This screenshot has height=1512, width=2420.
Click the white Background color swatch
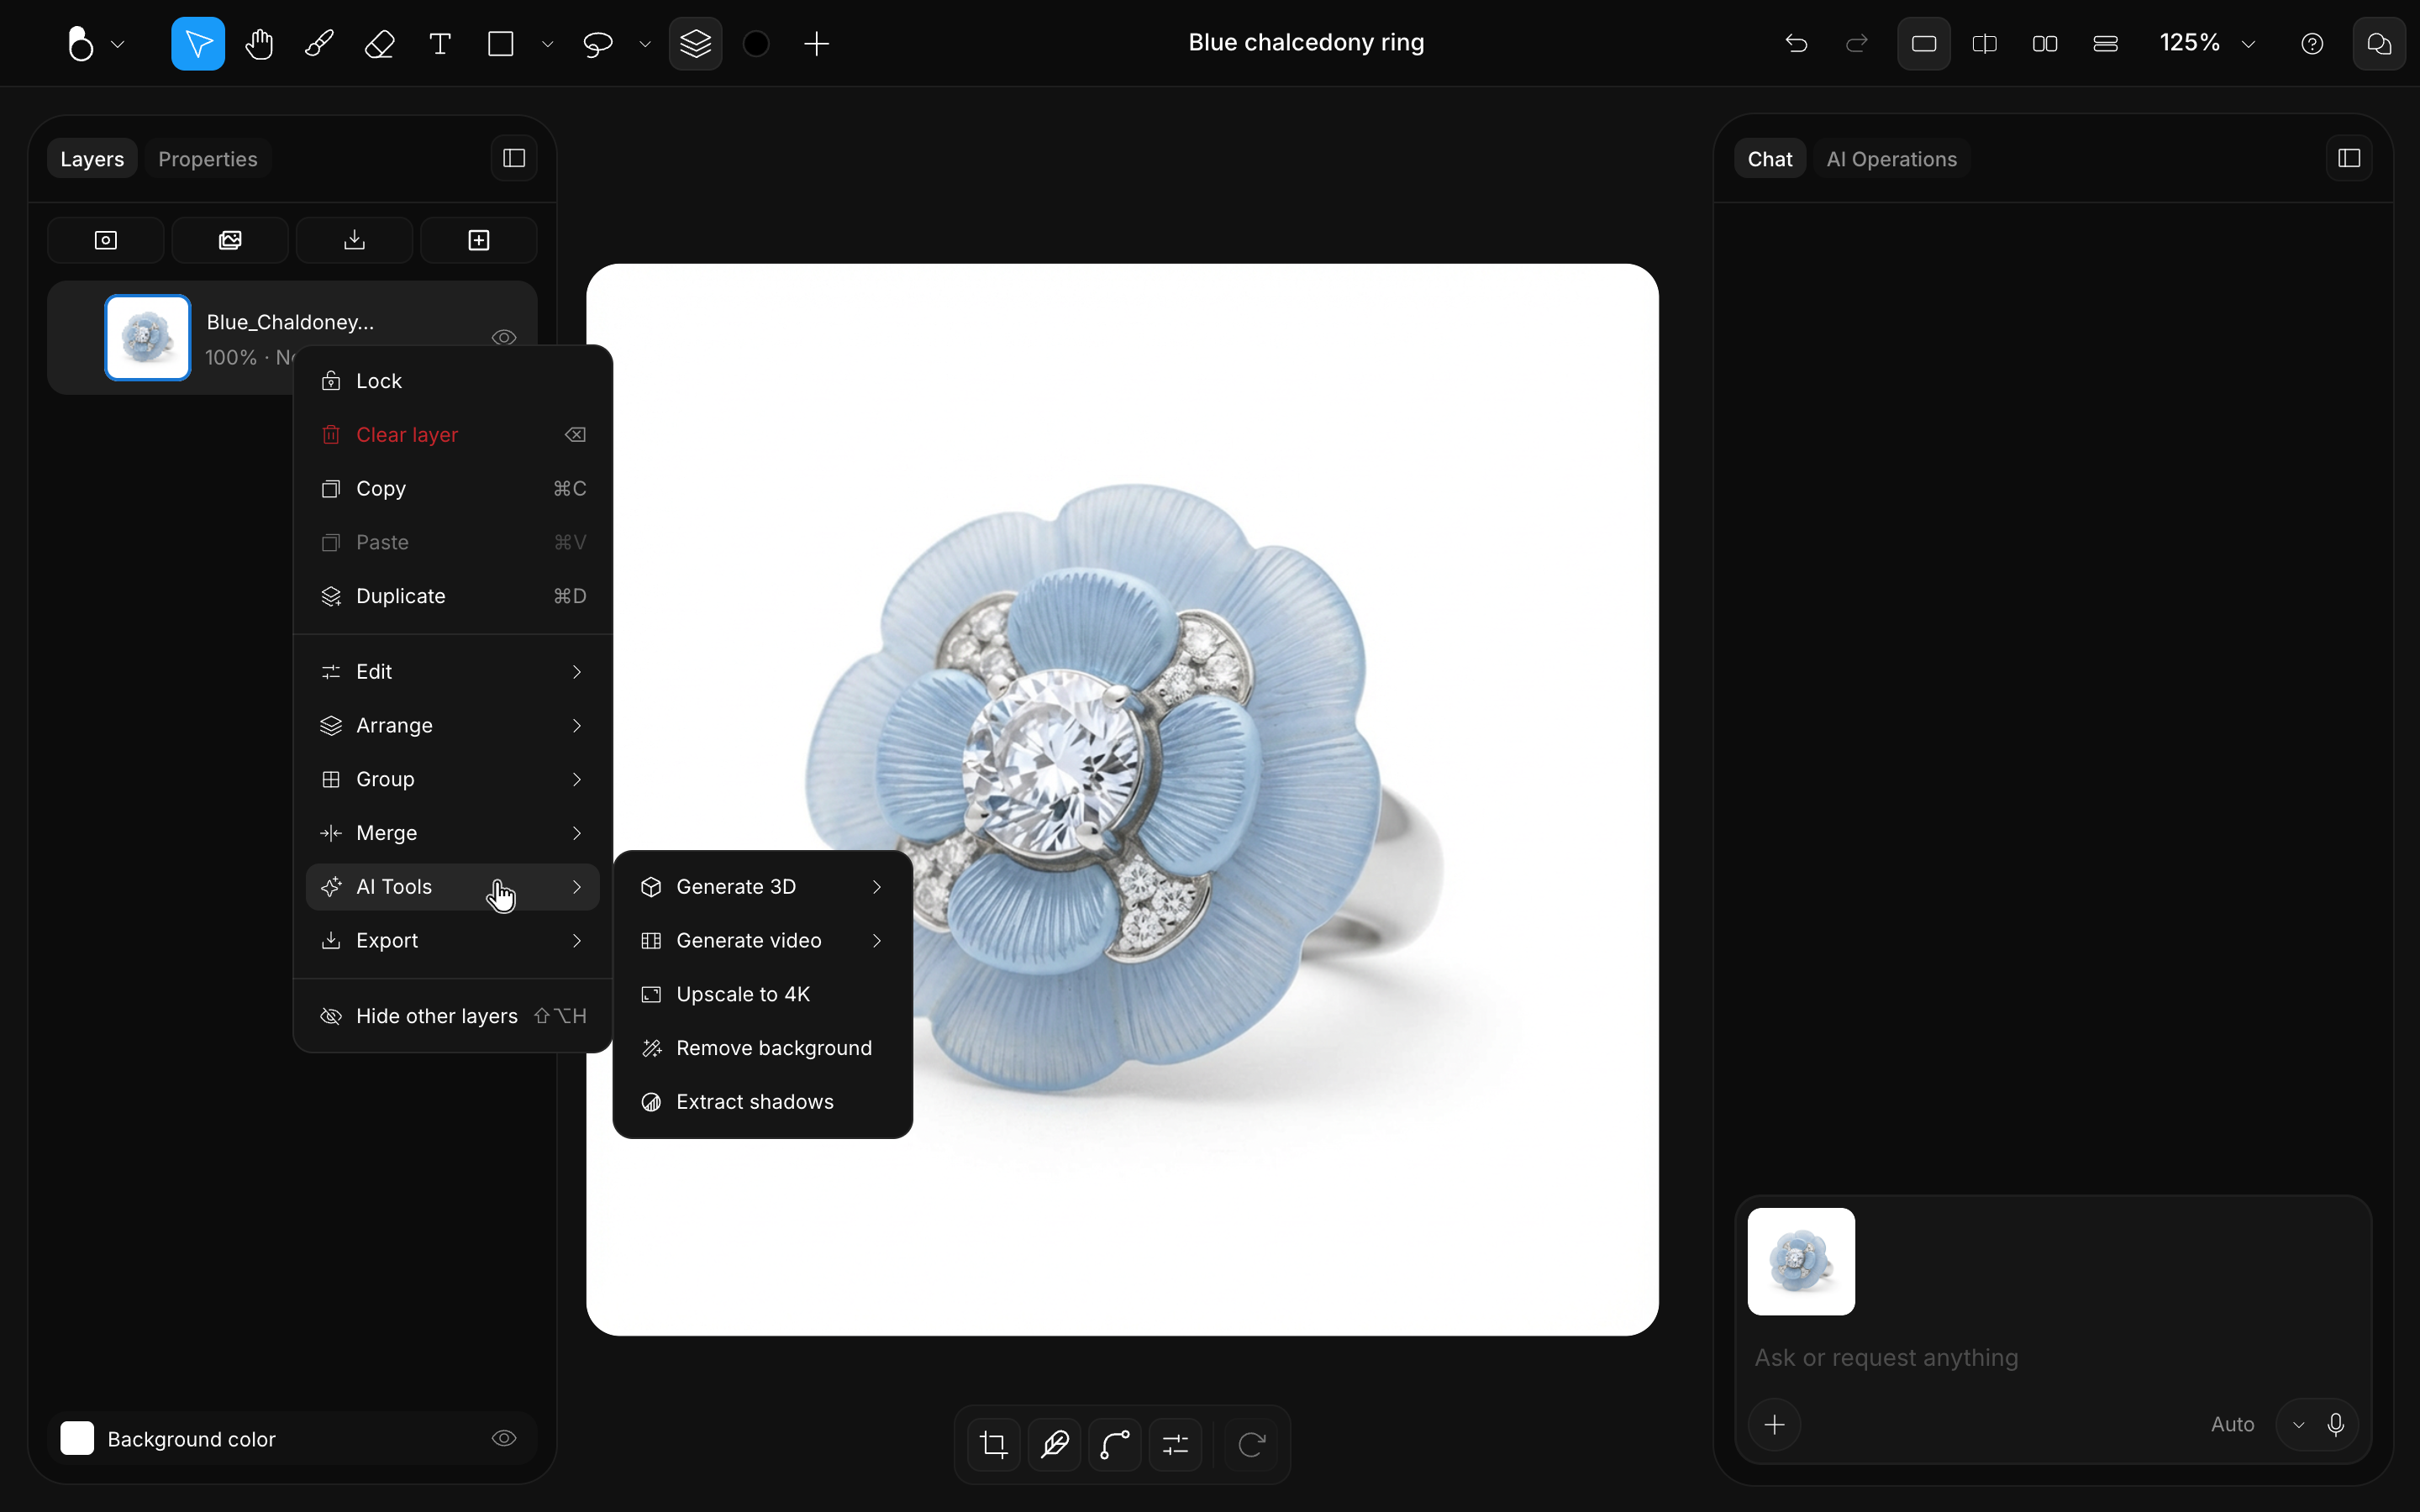(x=77, y=1438)
